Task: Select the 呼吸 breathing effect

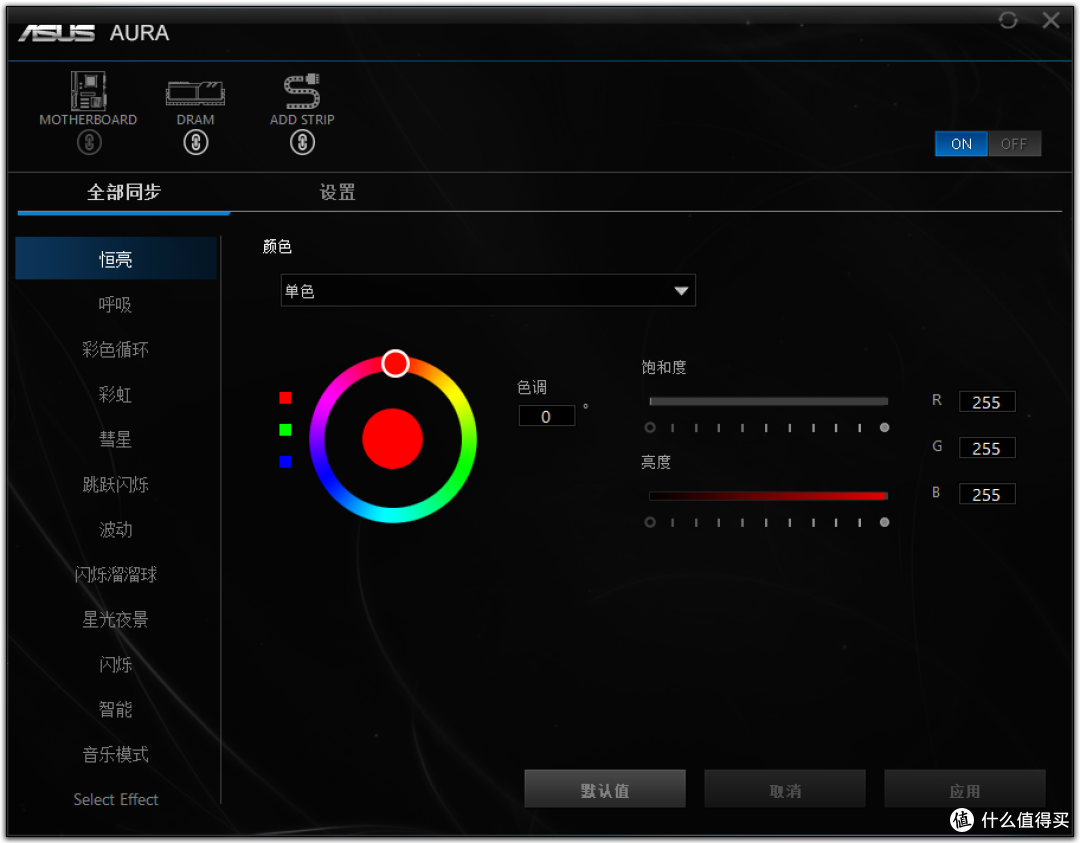Action: click(x=116, y=304)
